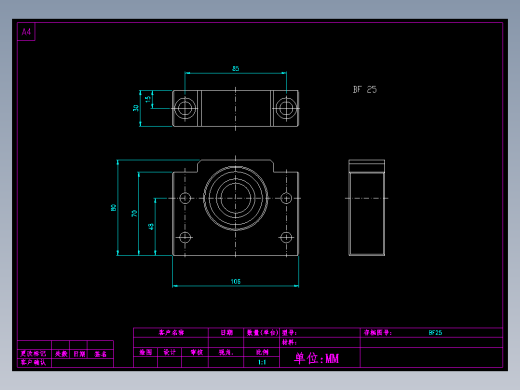The image size is (520, 390).
Task: Click the 30 dimension in top view
Action: click(136, 108)
